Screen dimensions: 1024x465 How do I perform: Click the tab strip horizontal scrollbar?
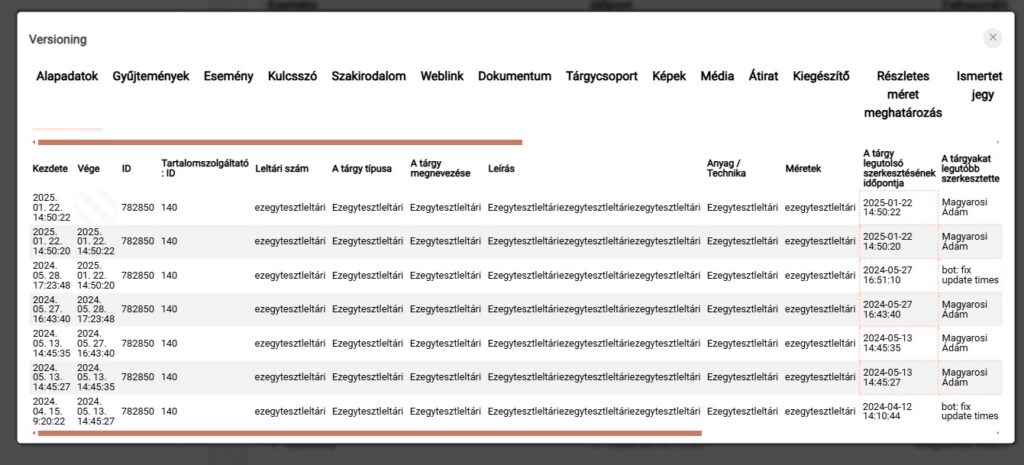tap(280, 142)
